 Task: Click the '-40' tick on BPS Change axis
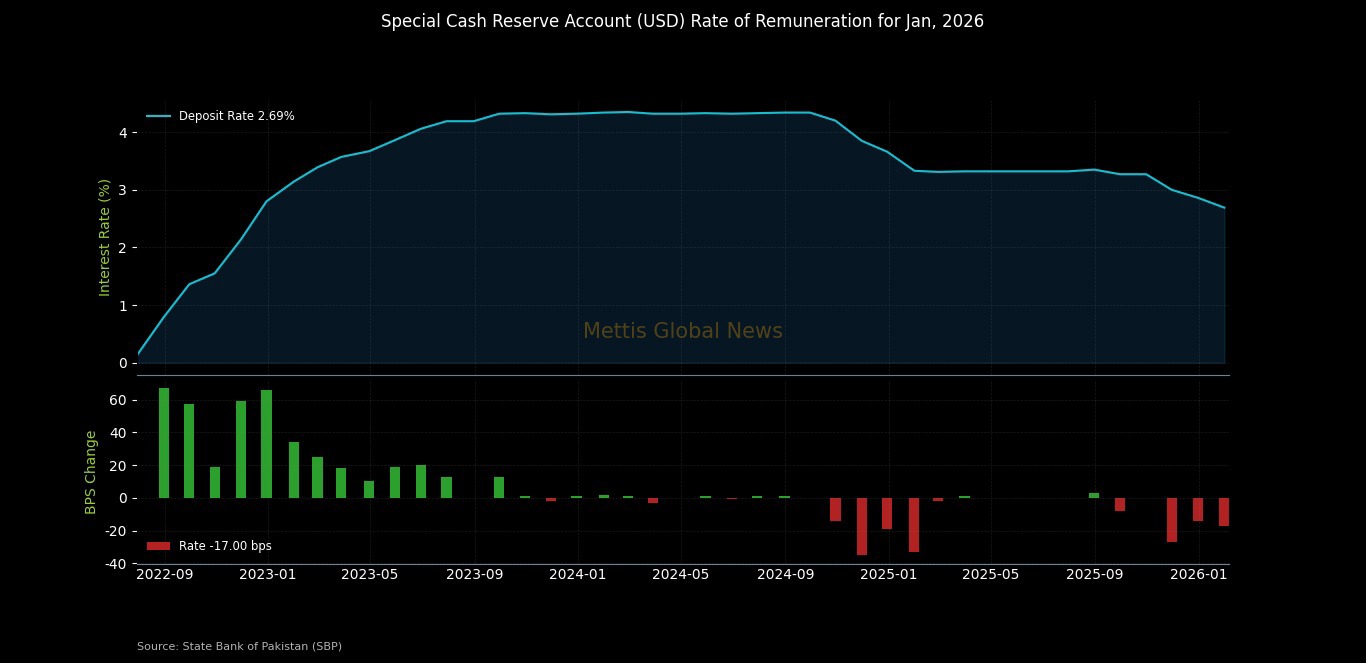coord(116,564)
